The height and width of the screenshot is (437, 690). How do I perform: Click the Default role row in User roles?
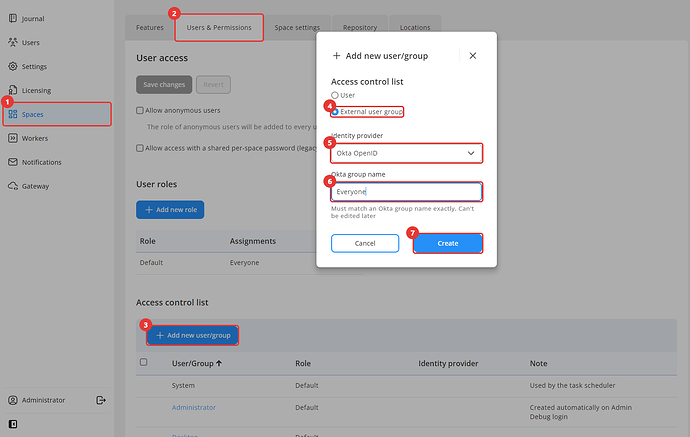point(250,263)
